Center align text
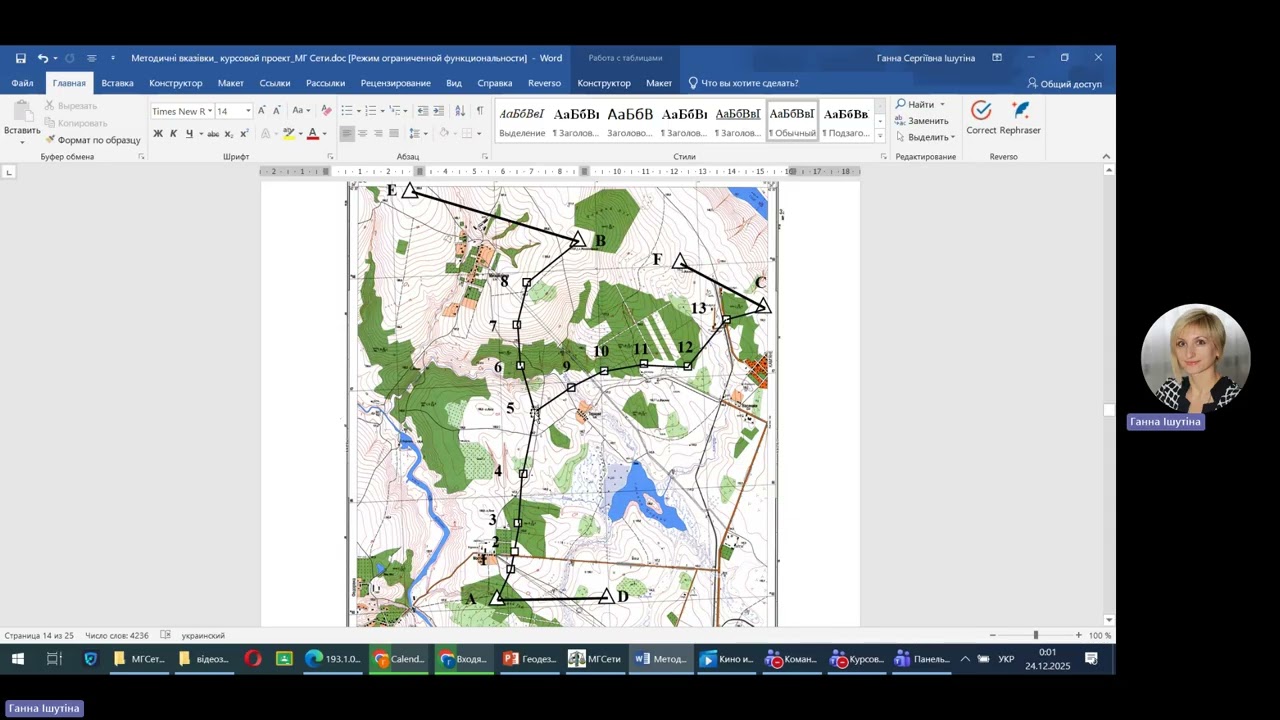 click(362, 134)
